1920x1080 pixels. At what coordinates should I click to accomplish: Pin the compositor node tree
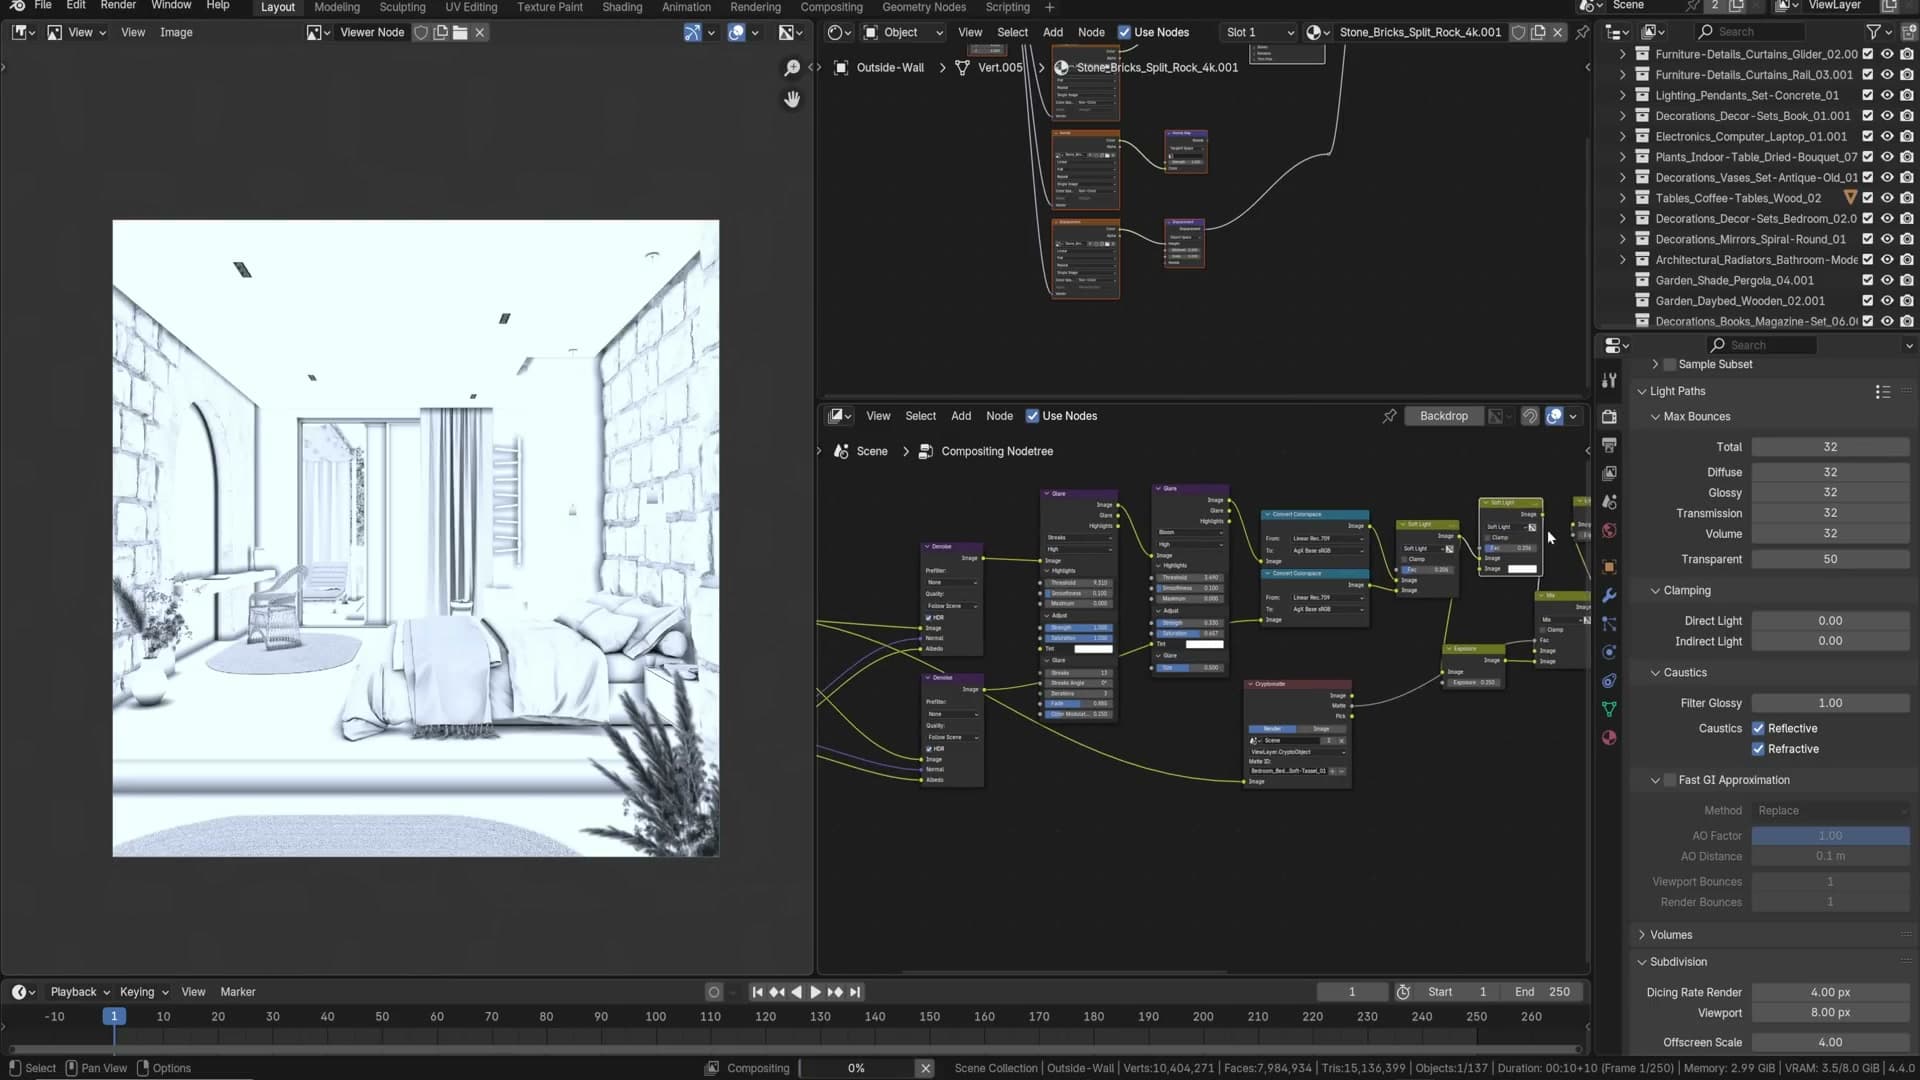tap(1390, 416)
